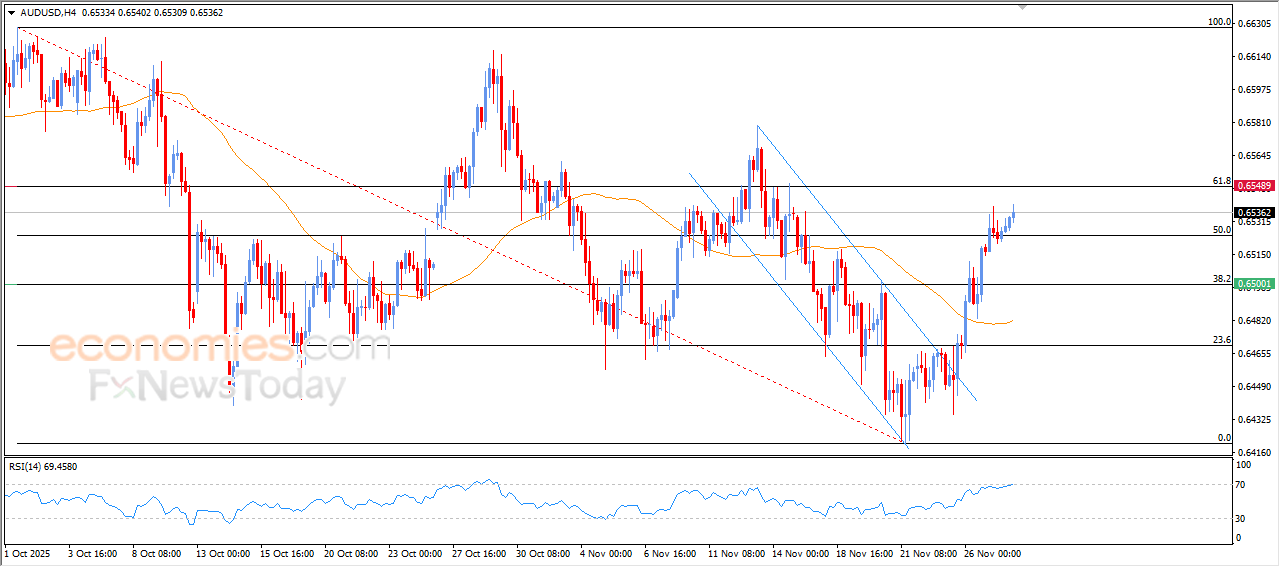Image resolution: width=1280 pixels, height=567 pixels.
Task: Click the grey chart shift marker at top
Action: 1021,5
